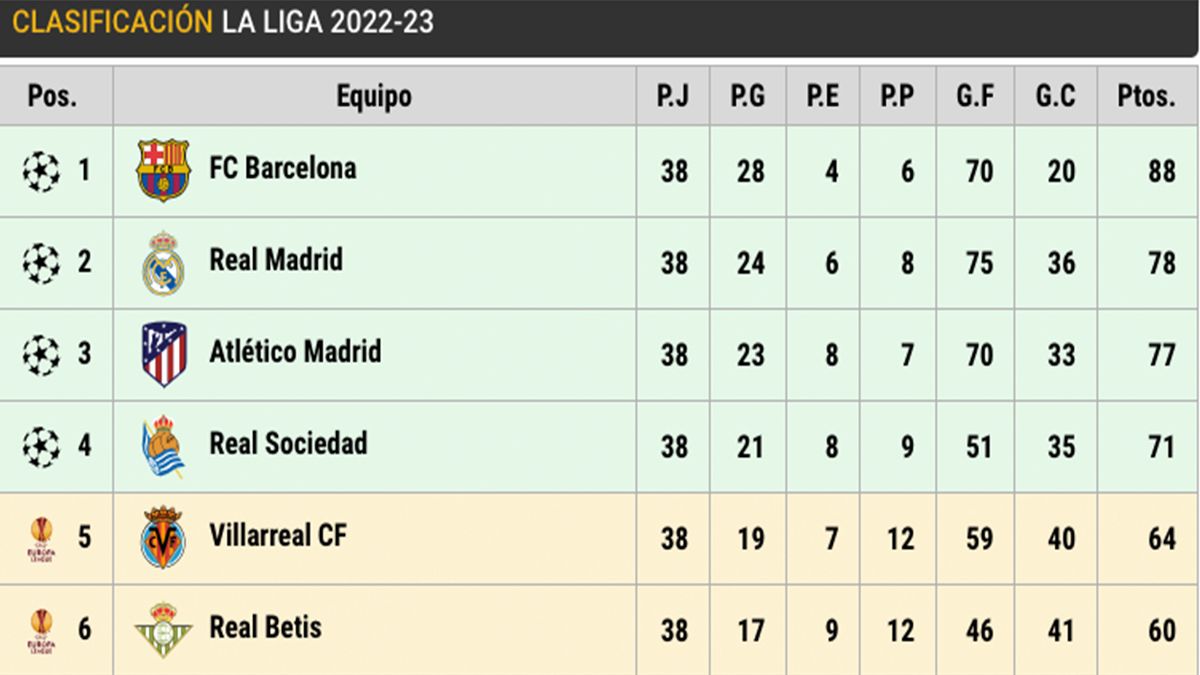Click Champions League icon beside position 4

click(41, 447)
